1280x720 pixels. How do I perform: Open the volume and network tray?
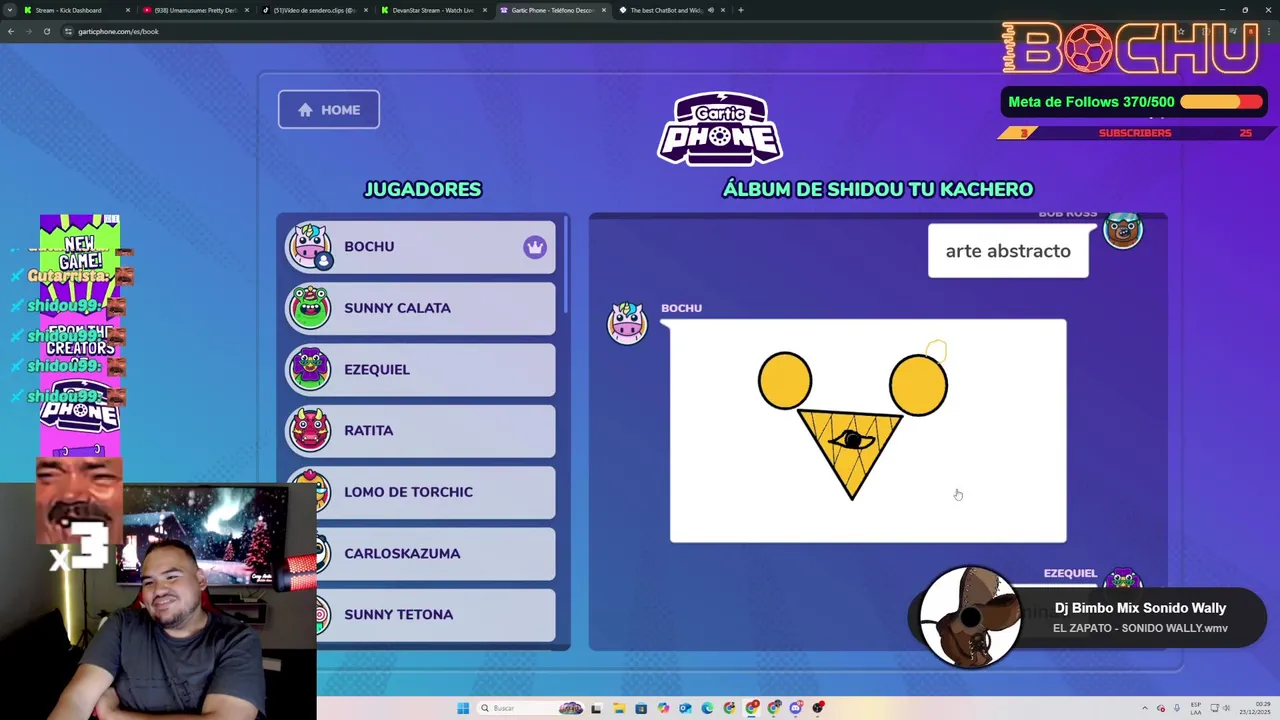tap(1220, 708)
